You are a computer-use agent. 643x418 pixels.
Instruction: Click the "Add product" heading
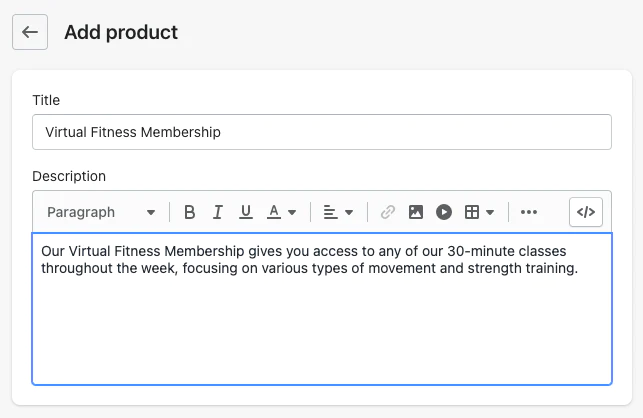pos(121,32)
